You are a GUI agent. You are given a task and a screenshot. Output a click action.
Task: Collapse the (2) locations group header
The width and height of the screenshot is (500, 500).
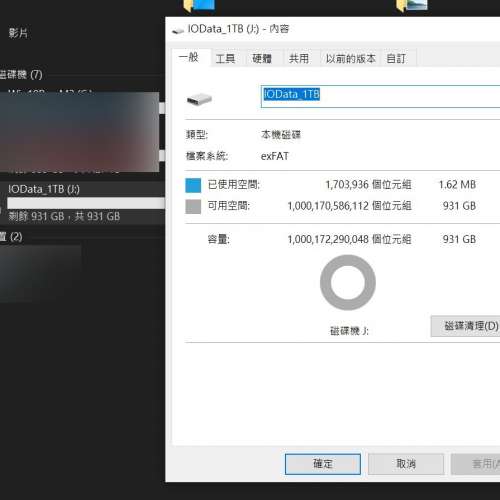11,237
